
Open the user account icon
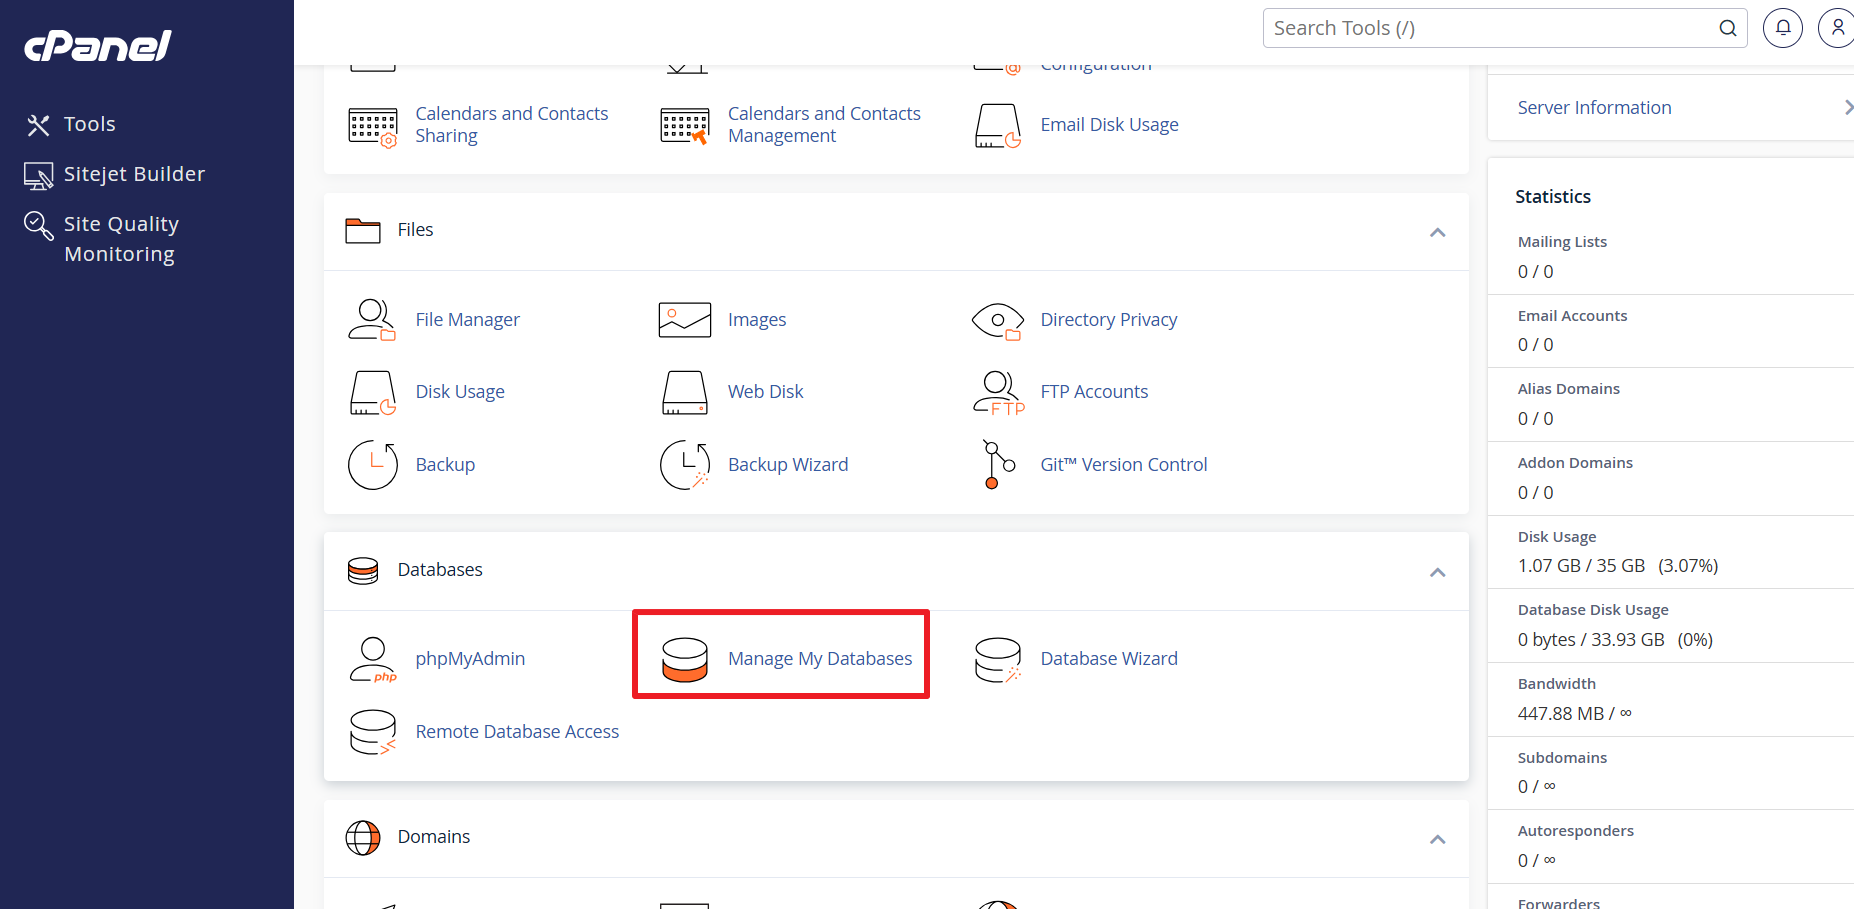point(1837,28)
